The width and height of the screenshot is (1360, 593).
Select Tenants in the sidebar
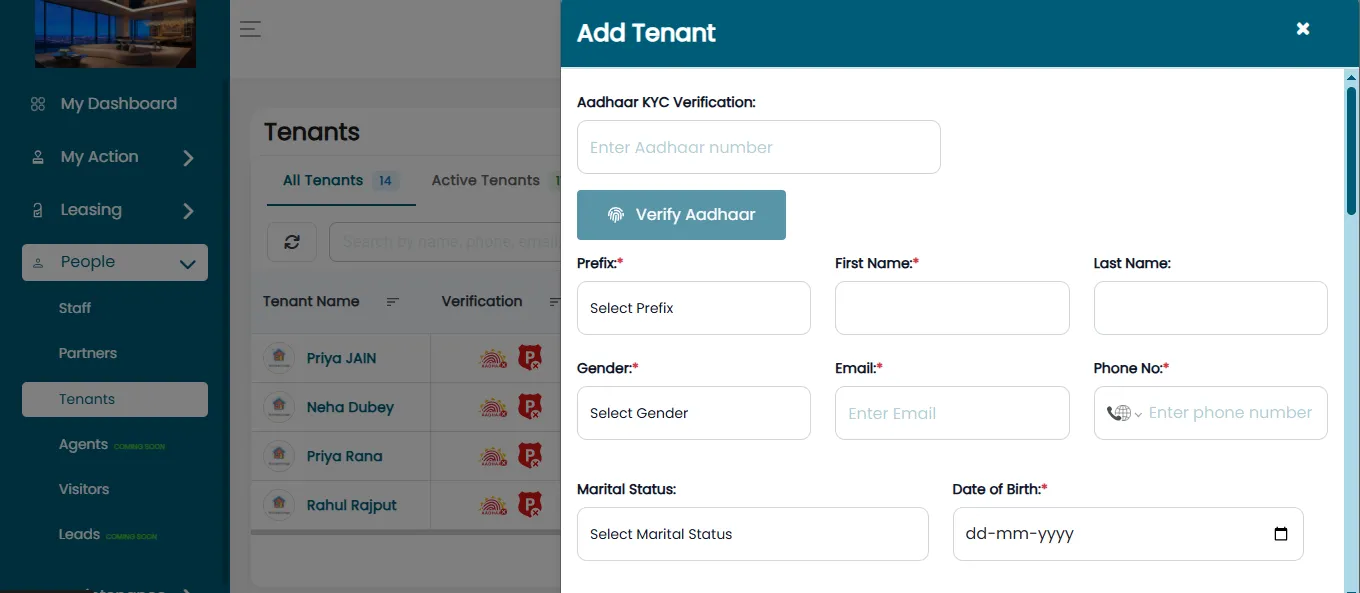pos(115,399)
